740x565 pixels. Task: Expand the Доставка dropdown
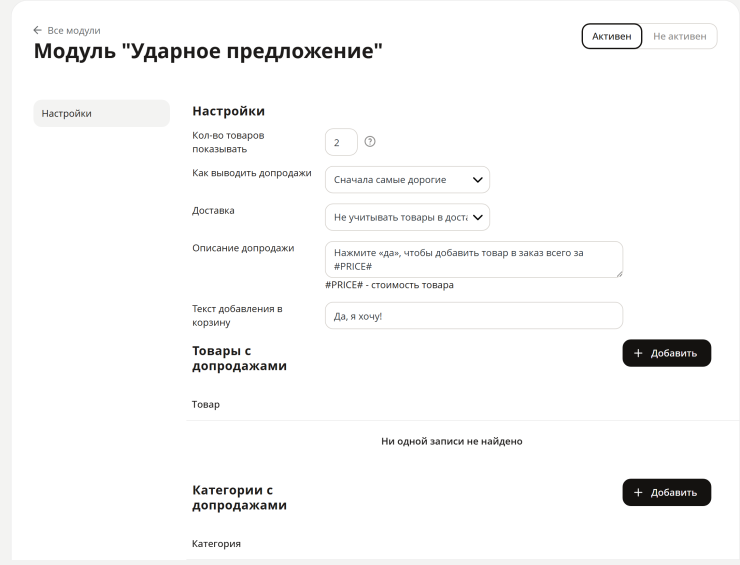pos(407,217)
